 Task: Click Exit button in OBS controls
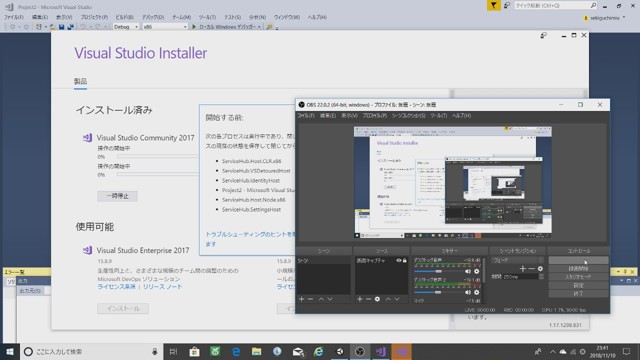[578, 293]
